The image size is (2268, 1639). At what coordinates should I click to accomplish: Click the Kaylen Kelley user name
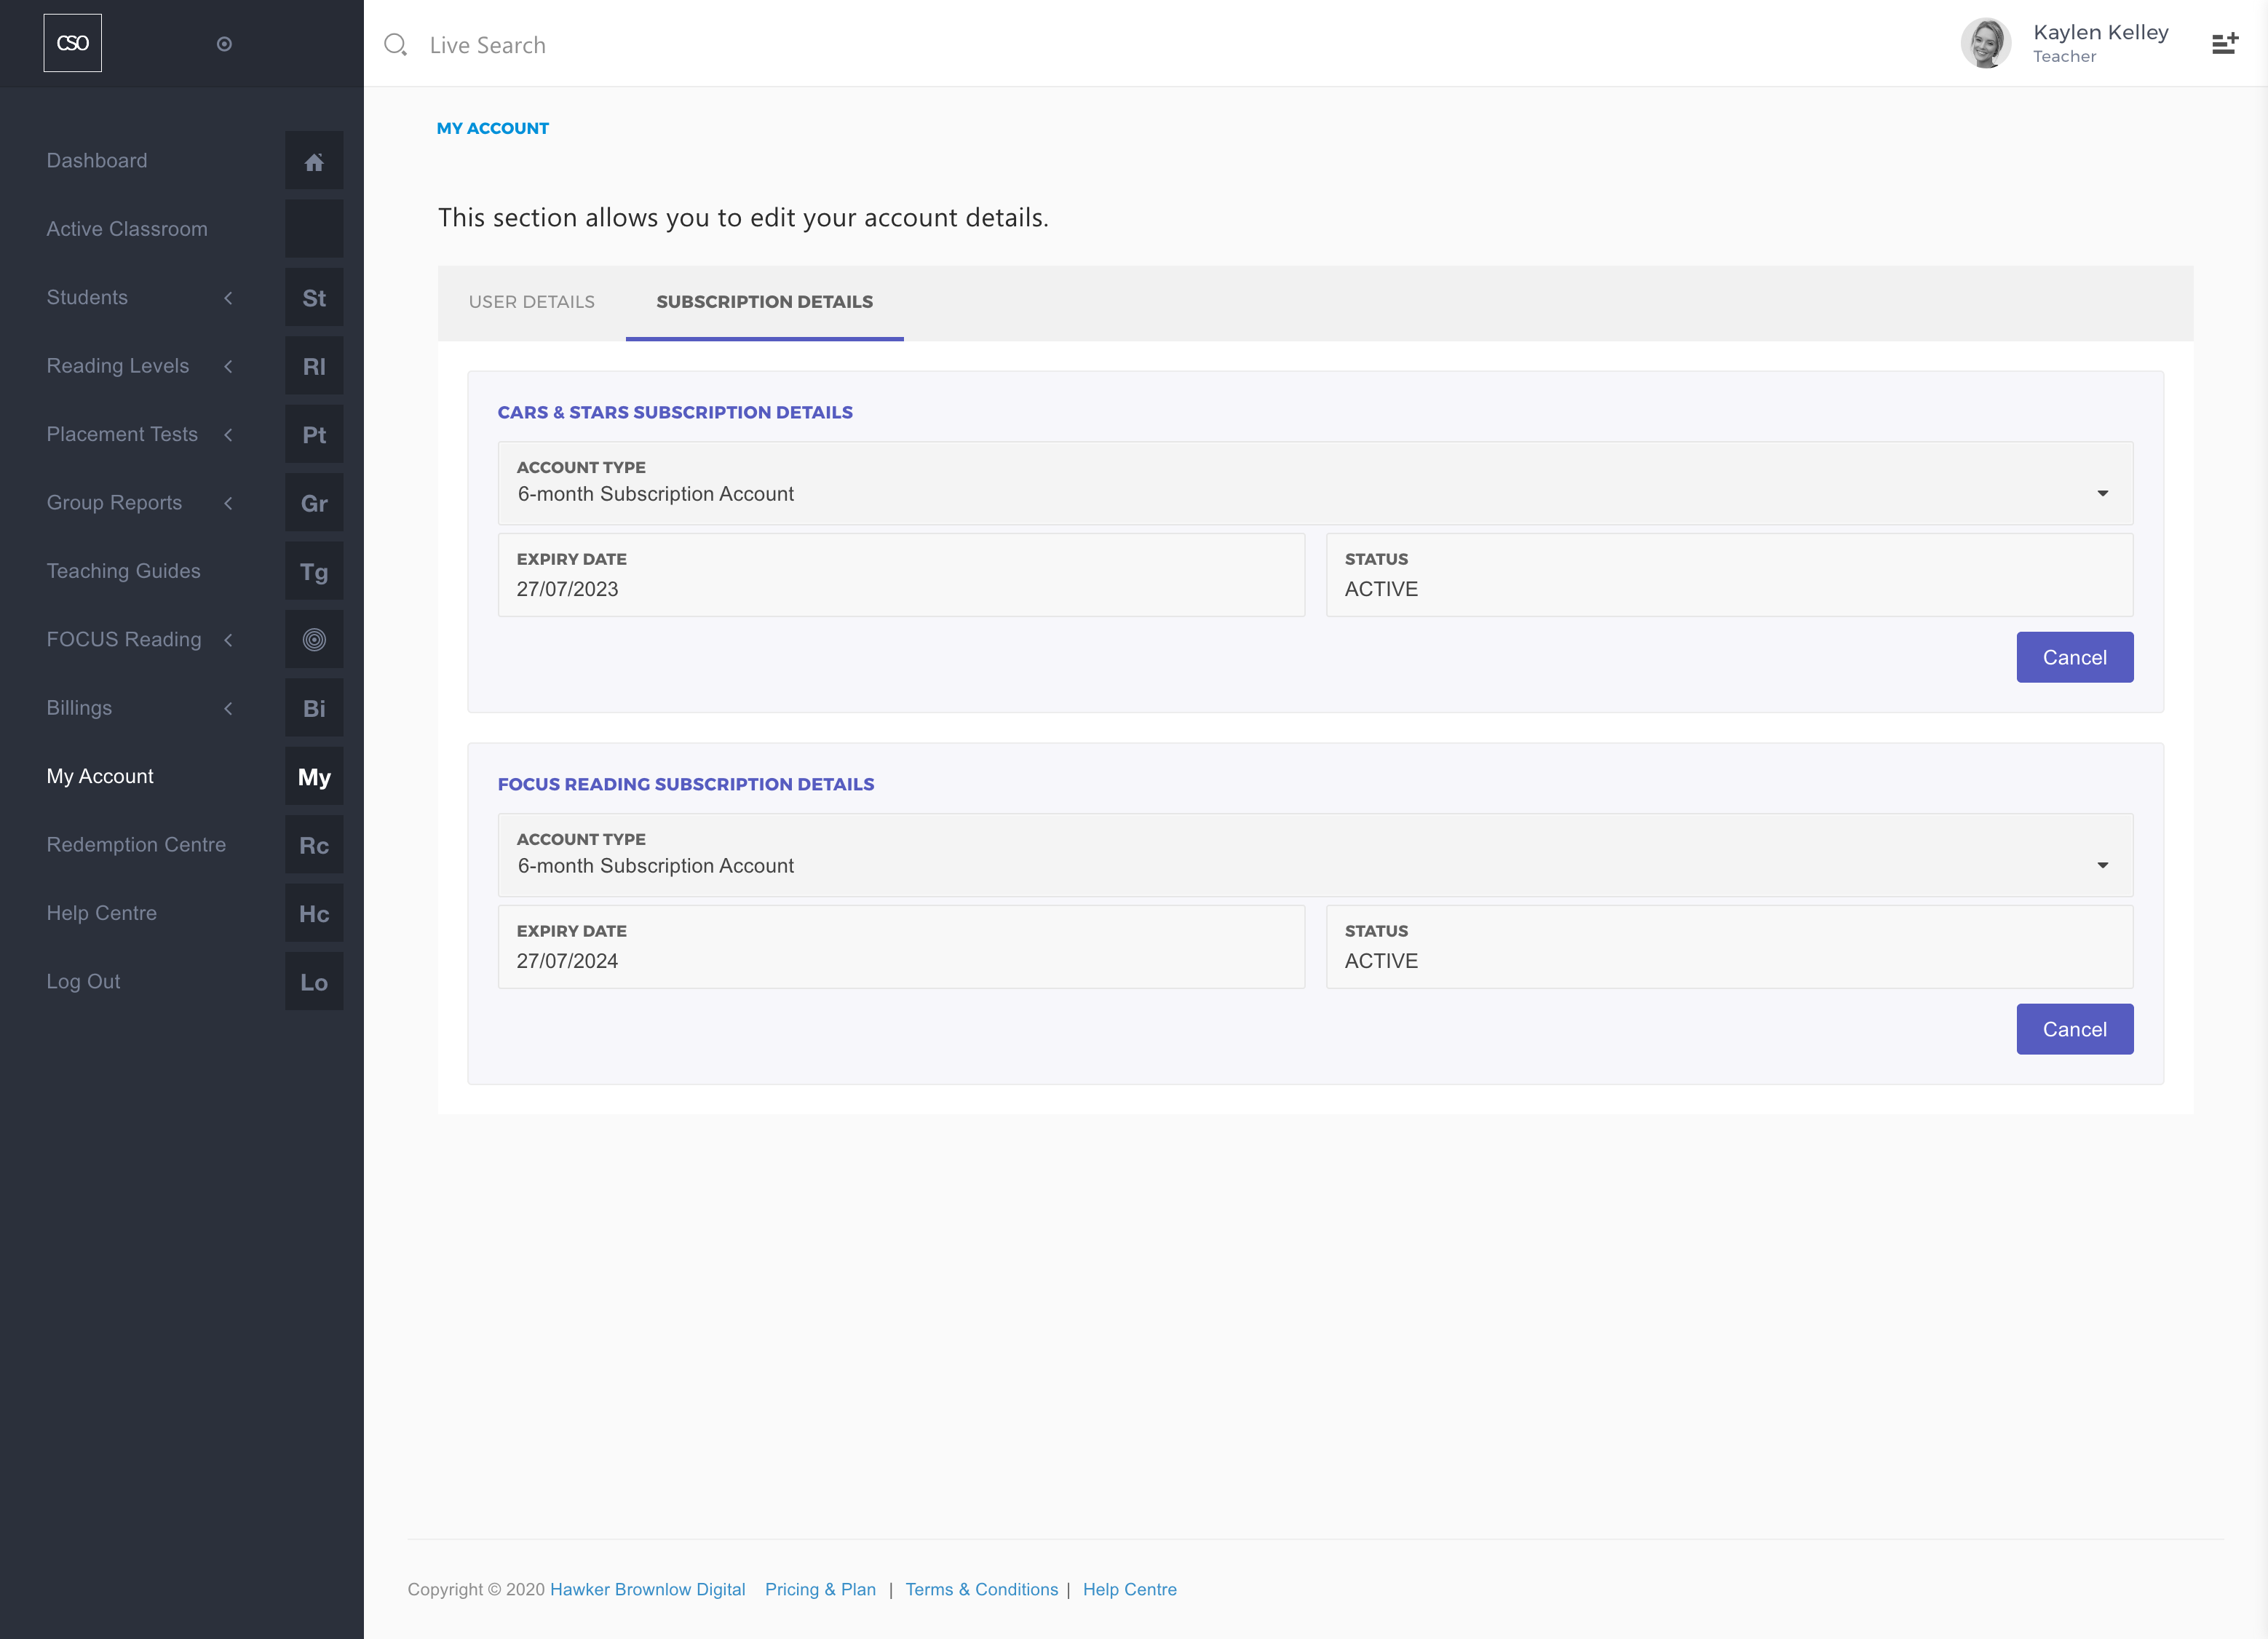pyautogui.click(x=2100, y=32)
